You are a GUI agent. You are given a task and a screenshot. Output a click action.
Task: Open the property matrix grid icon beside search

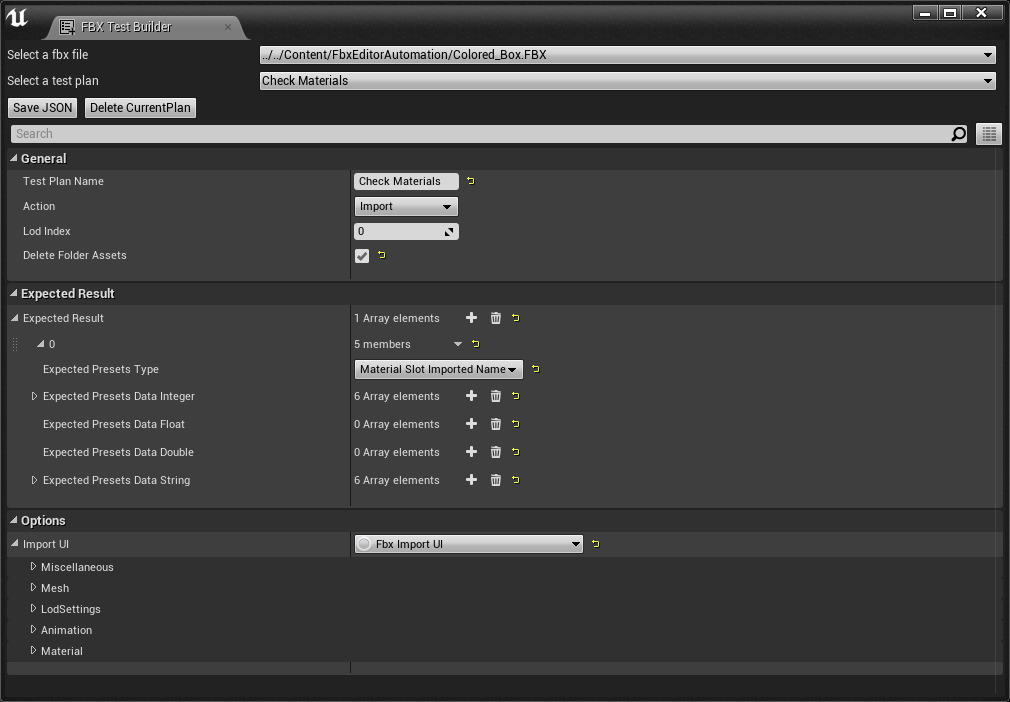click(988, 133)
